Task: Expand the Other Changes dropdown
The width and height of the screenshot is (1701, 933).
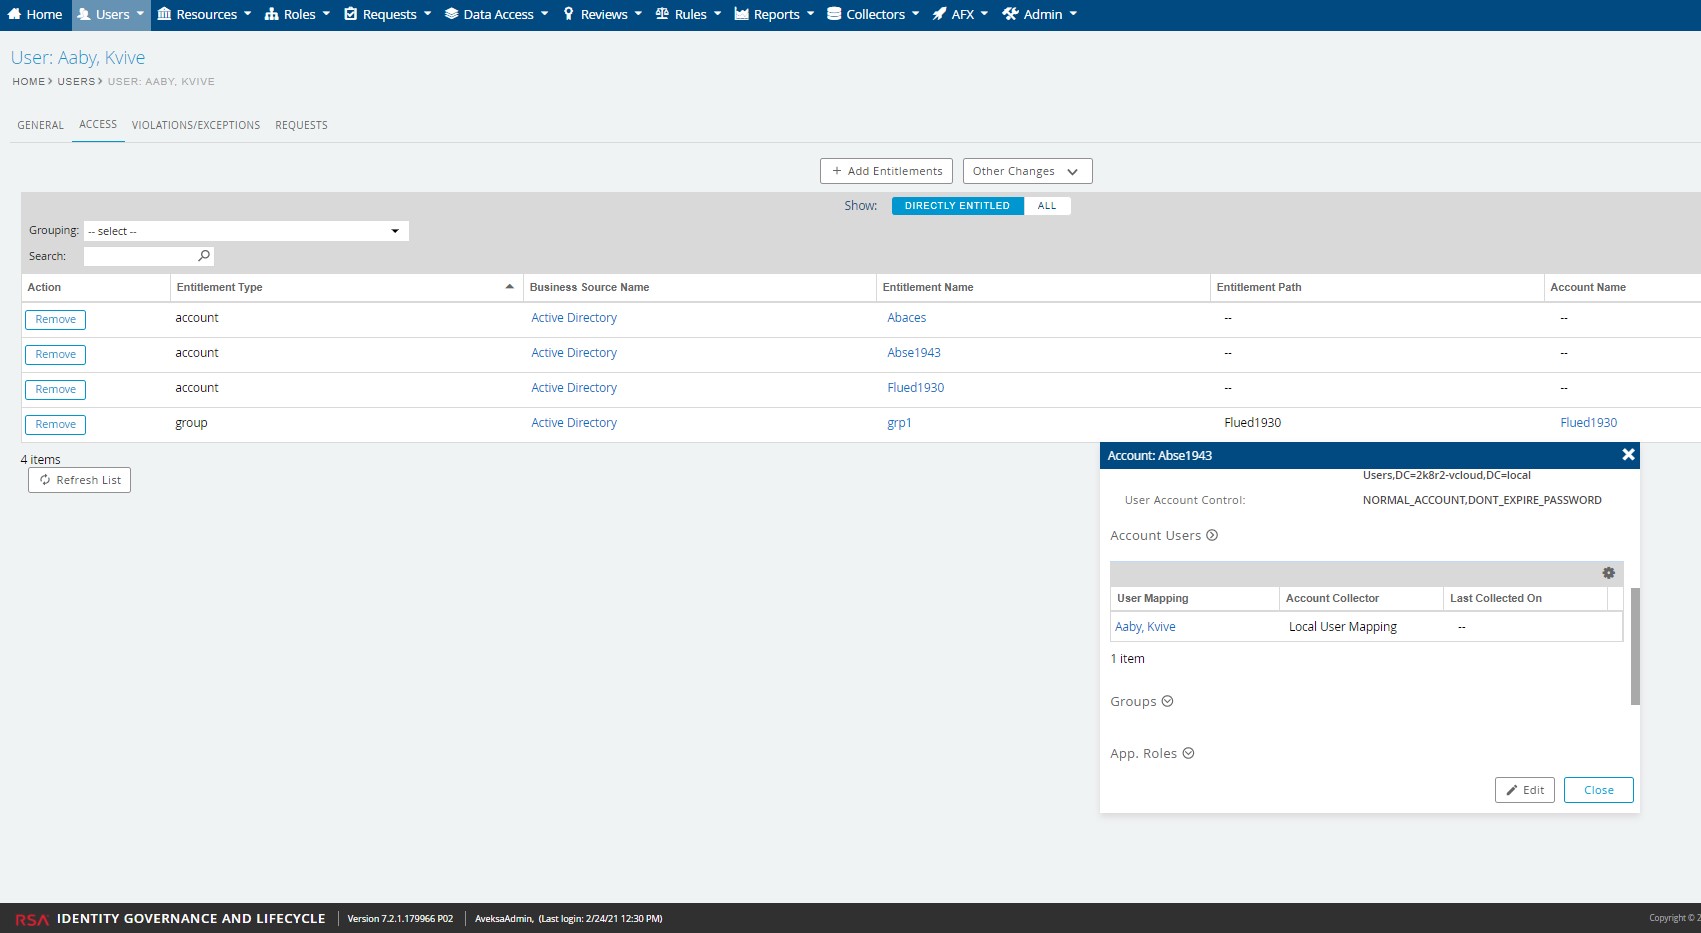Action: [x=1027, y=171]
